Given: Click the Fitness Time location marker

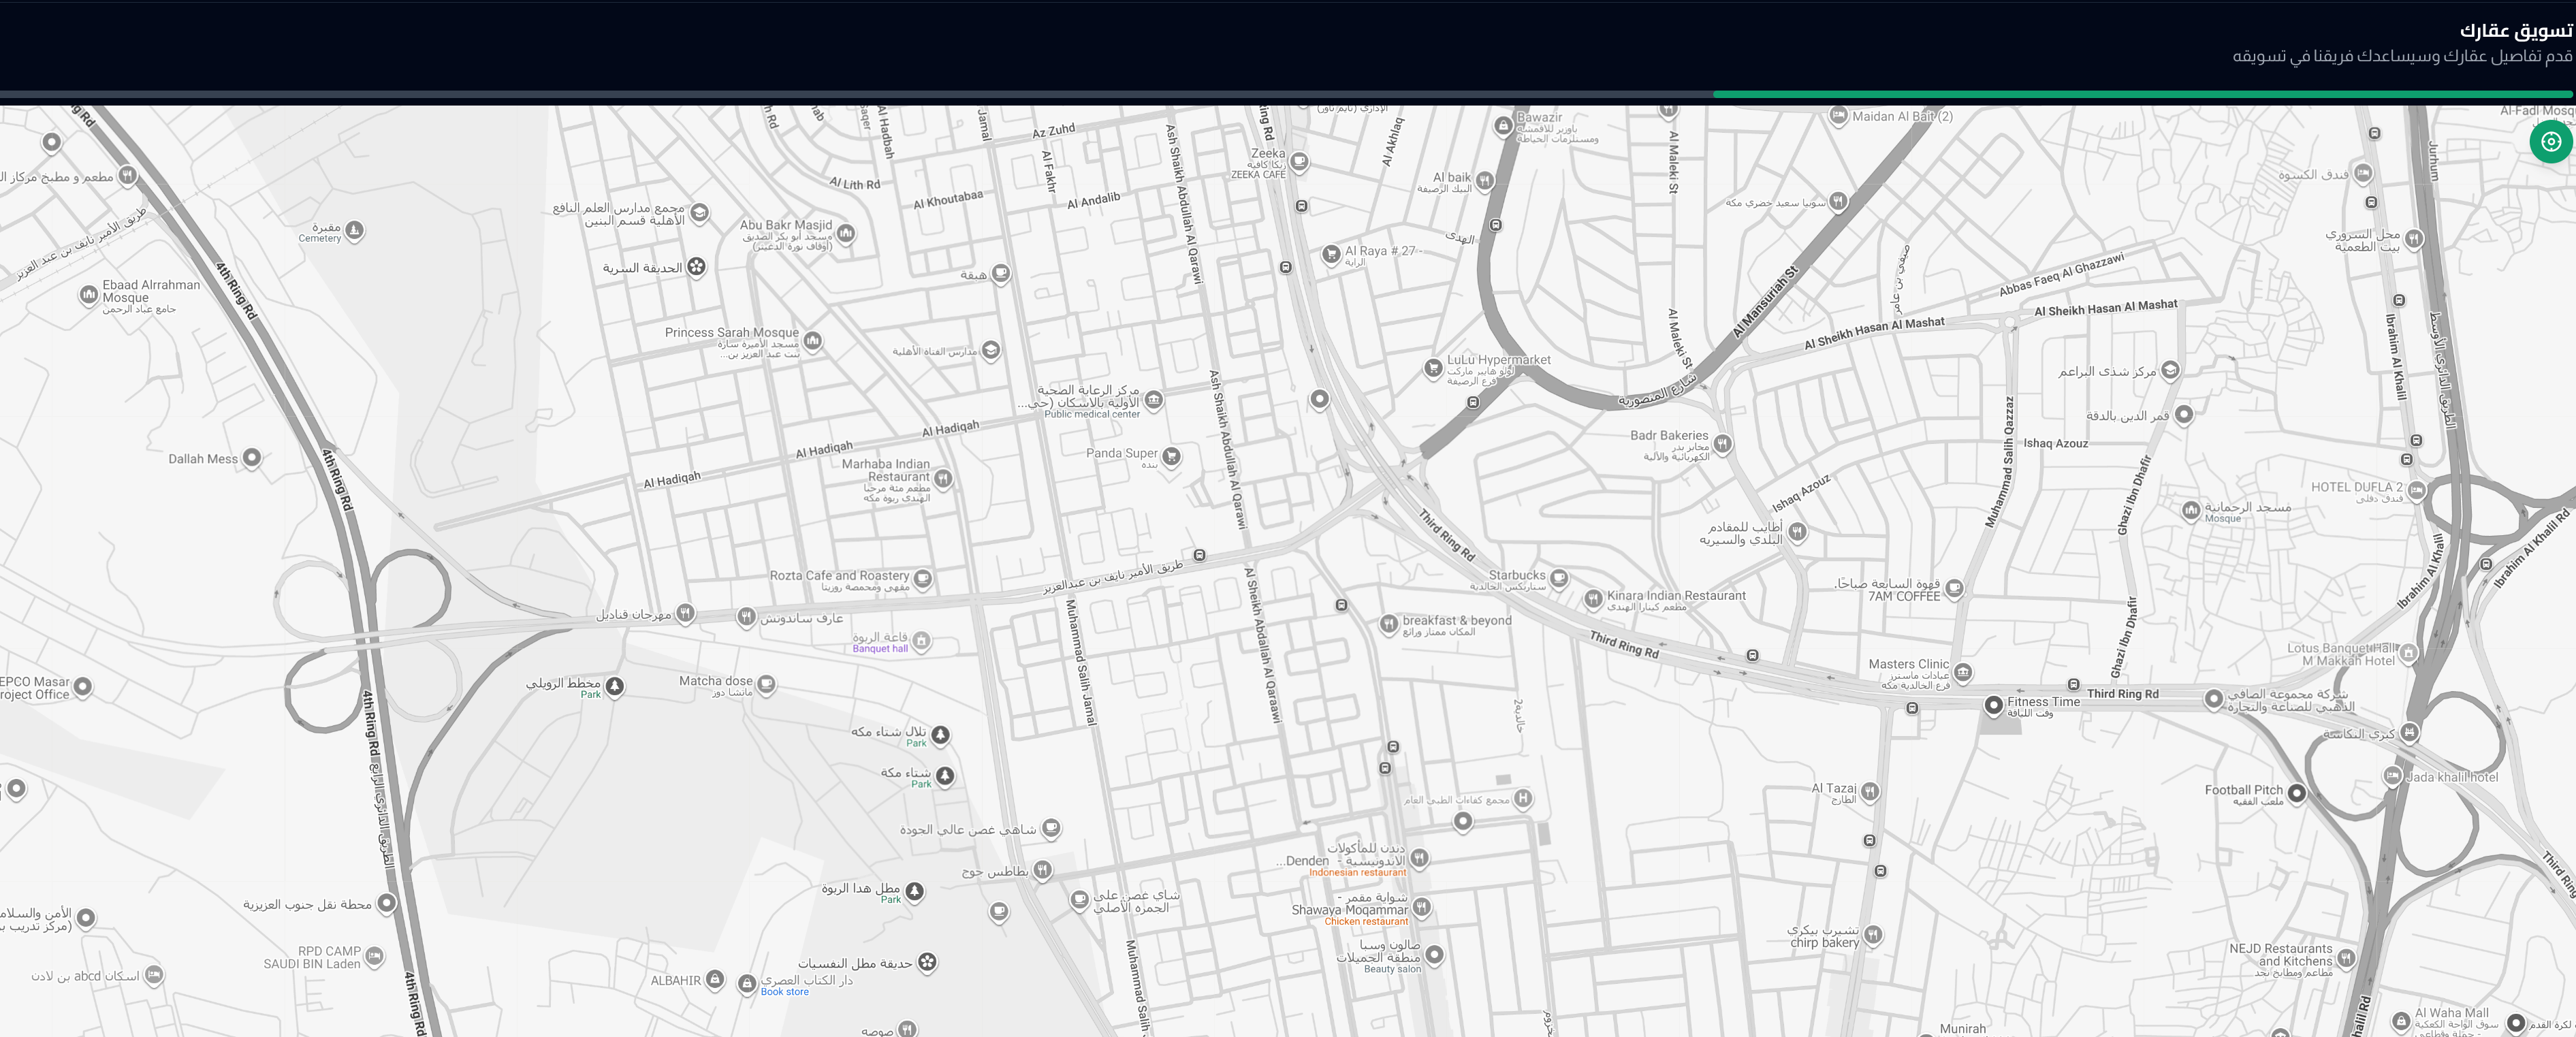Looking at the screenshot, I should [x=1993, y=704].
